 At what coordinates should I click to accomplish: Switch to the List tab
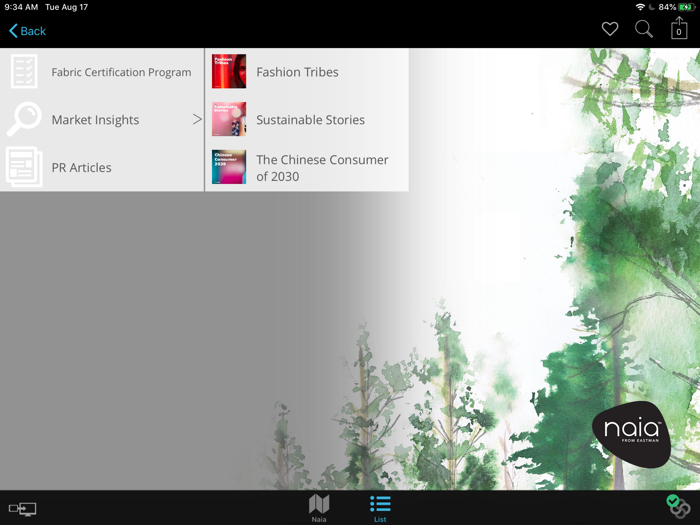[x=380, y=508]
